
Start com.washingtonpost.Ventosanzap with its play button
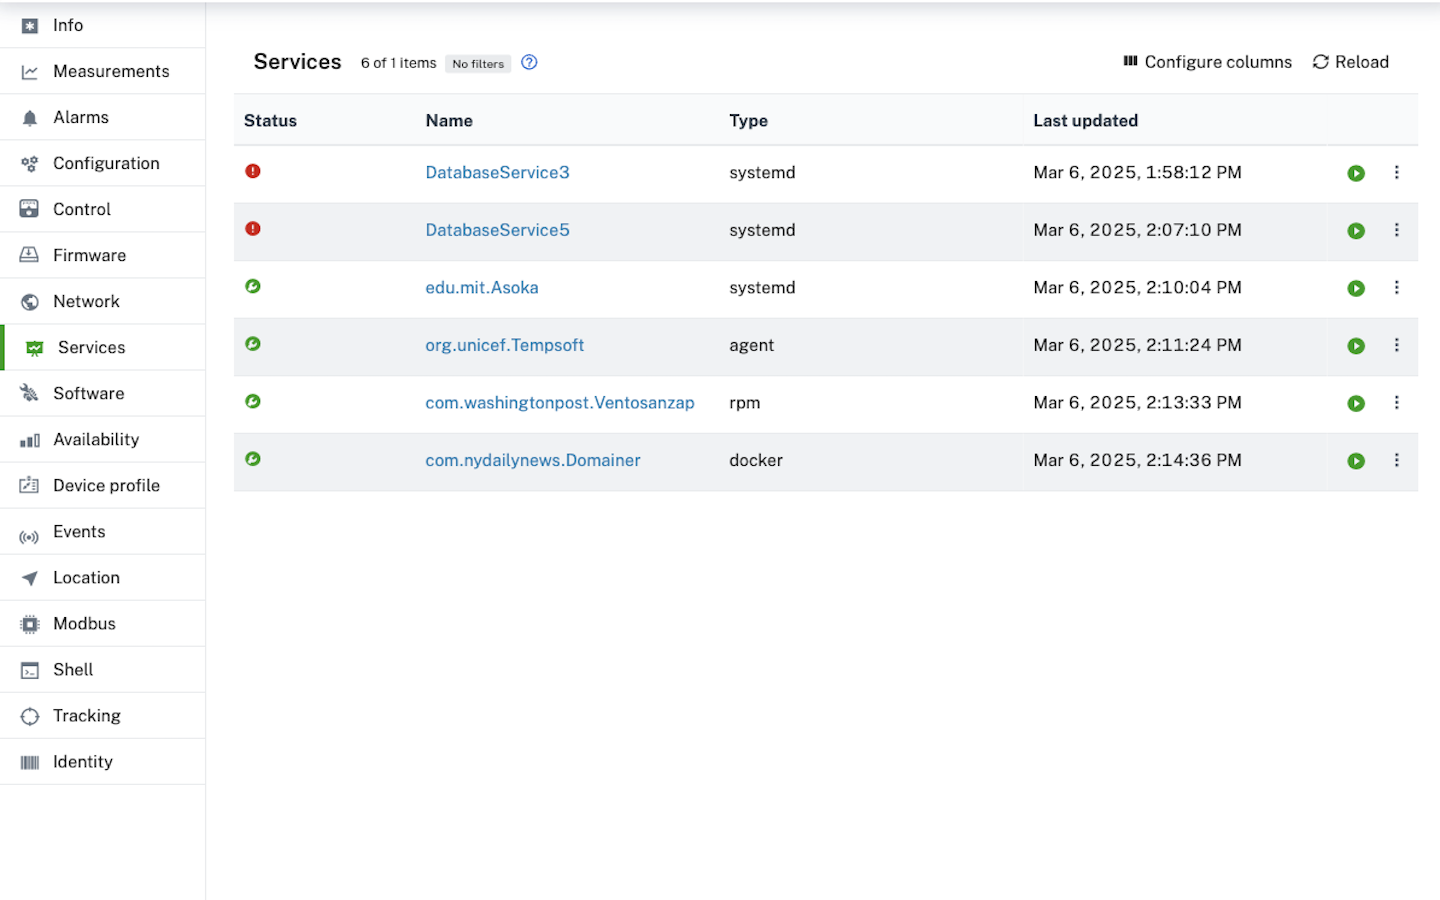click(1355, 403)
